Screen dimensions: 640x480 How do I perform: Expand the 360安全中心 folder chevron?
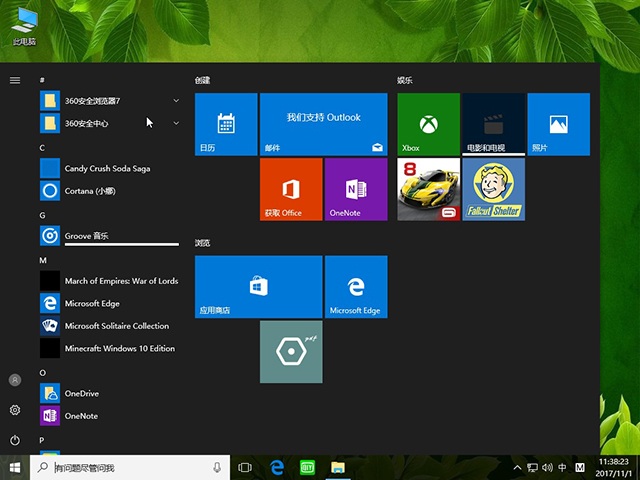pyautogui.click(x=176, y=123)
